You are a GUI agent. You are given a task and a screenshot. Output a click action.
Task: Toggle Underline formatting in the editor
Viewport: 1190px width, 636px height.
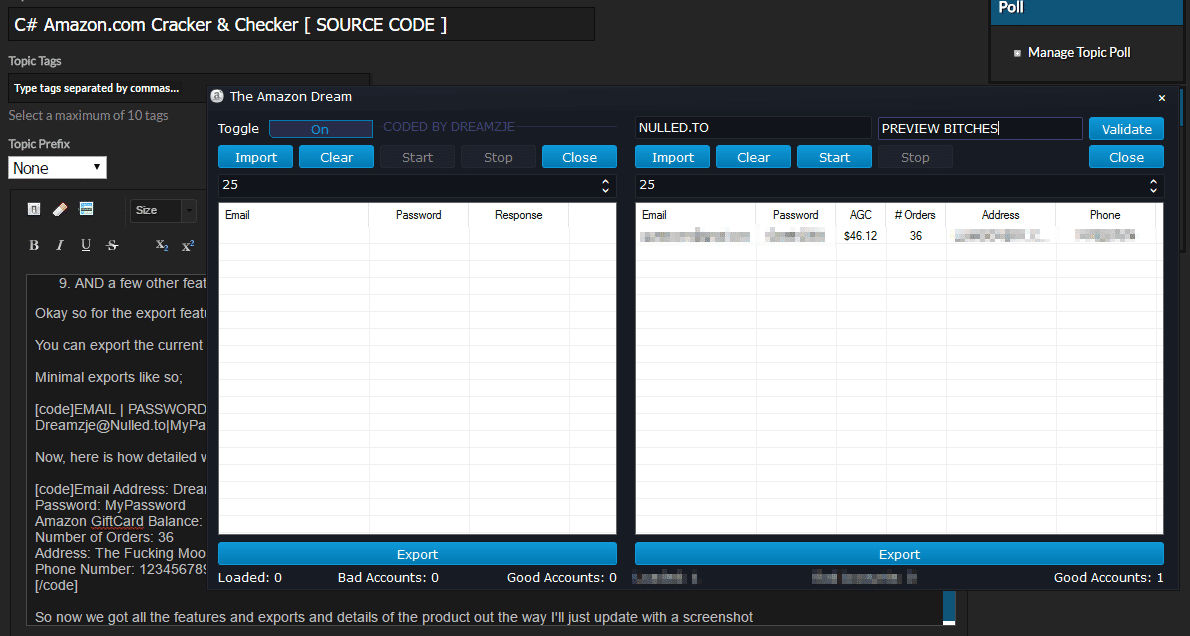(x=86, y=245)
